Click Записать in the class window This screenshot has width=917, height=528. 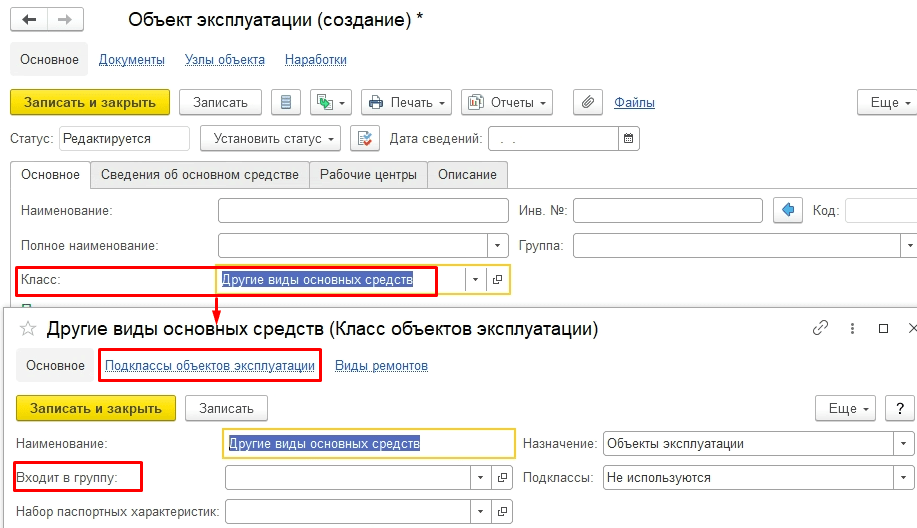pyautogui.click(x=226, y=408)
